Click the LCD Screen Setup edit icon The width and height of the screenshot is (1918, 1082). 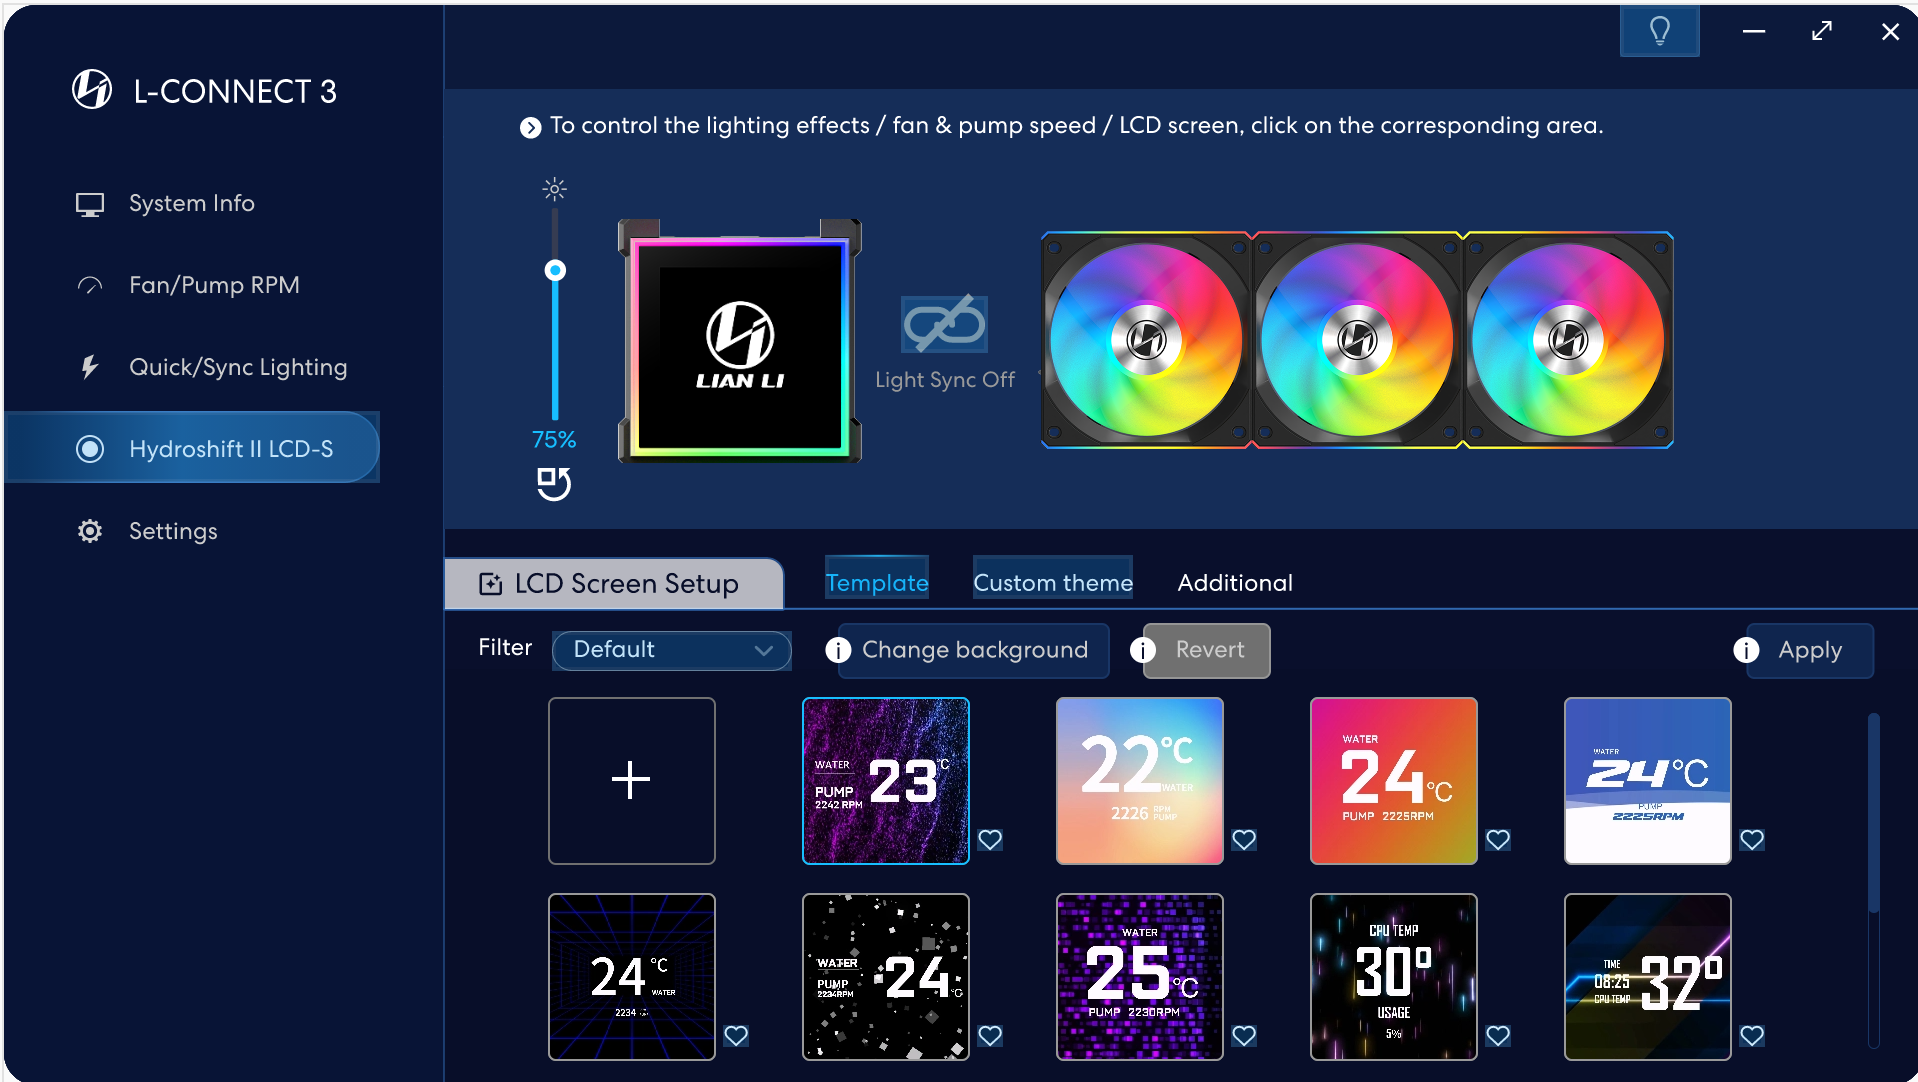[490, 584]
